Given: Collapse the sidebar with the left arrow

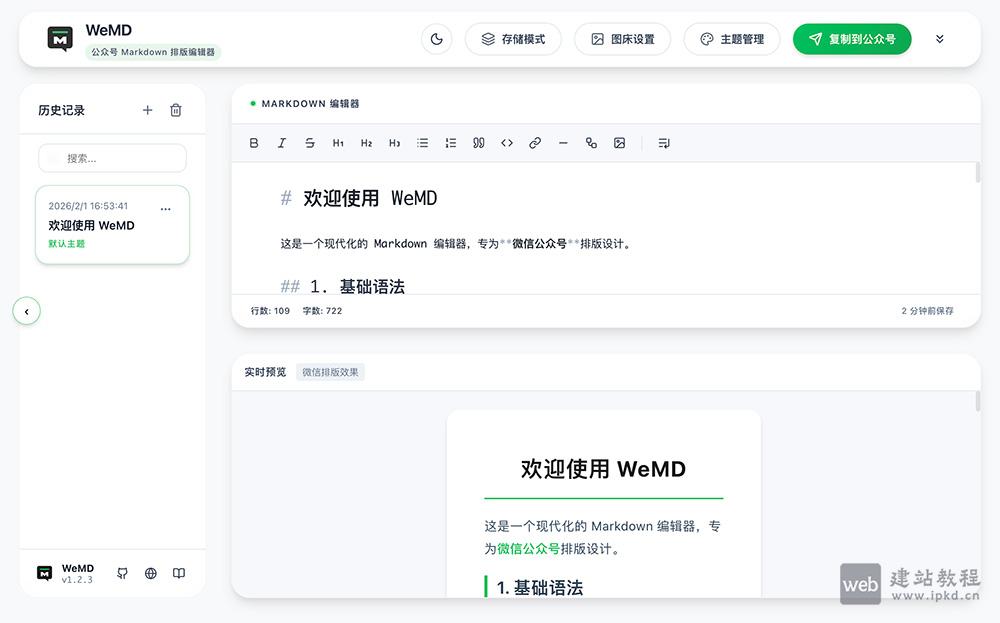Looking at the screenshot, I should (x=26, y=311).
